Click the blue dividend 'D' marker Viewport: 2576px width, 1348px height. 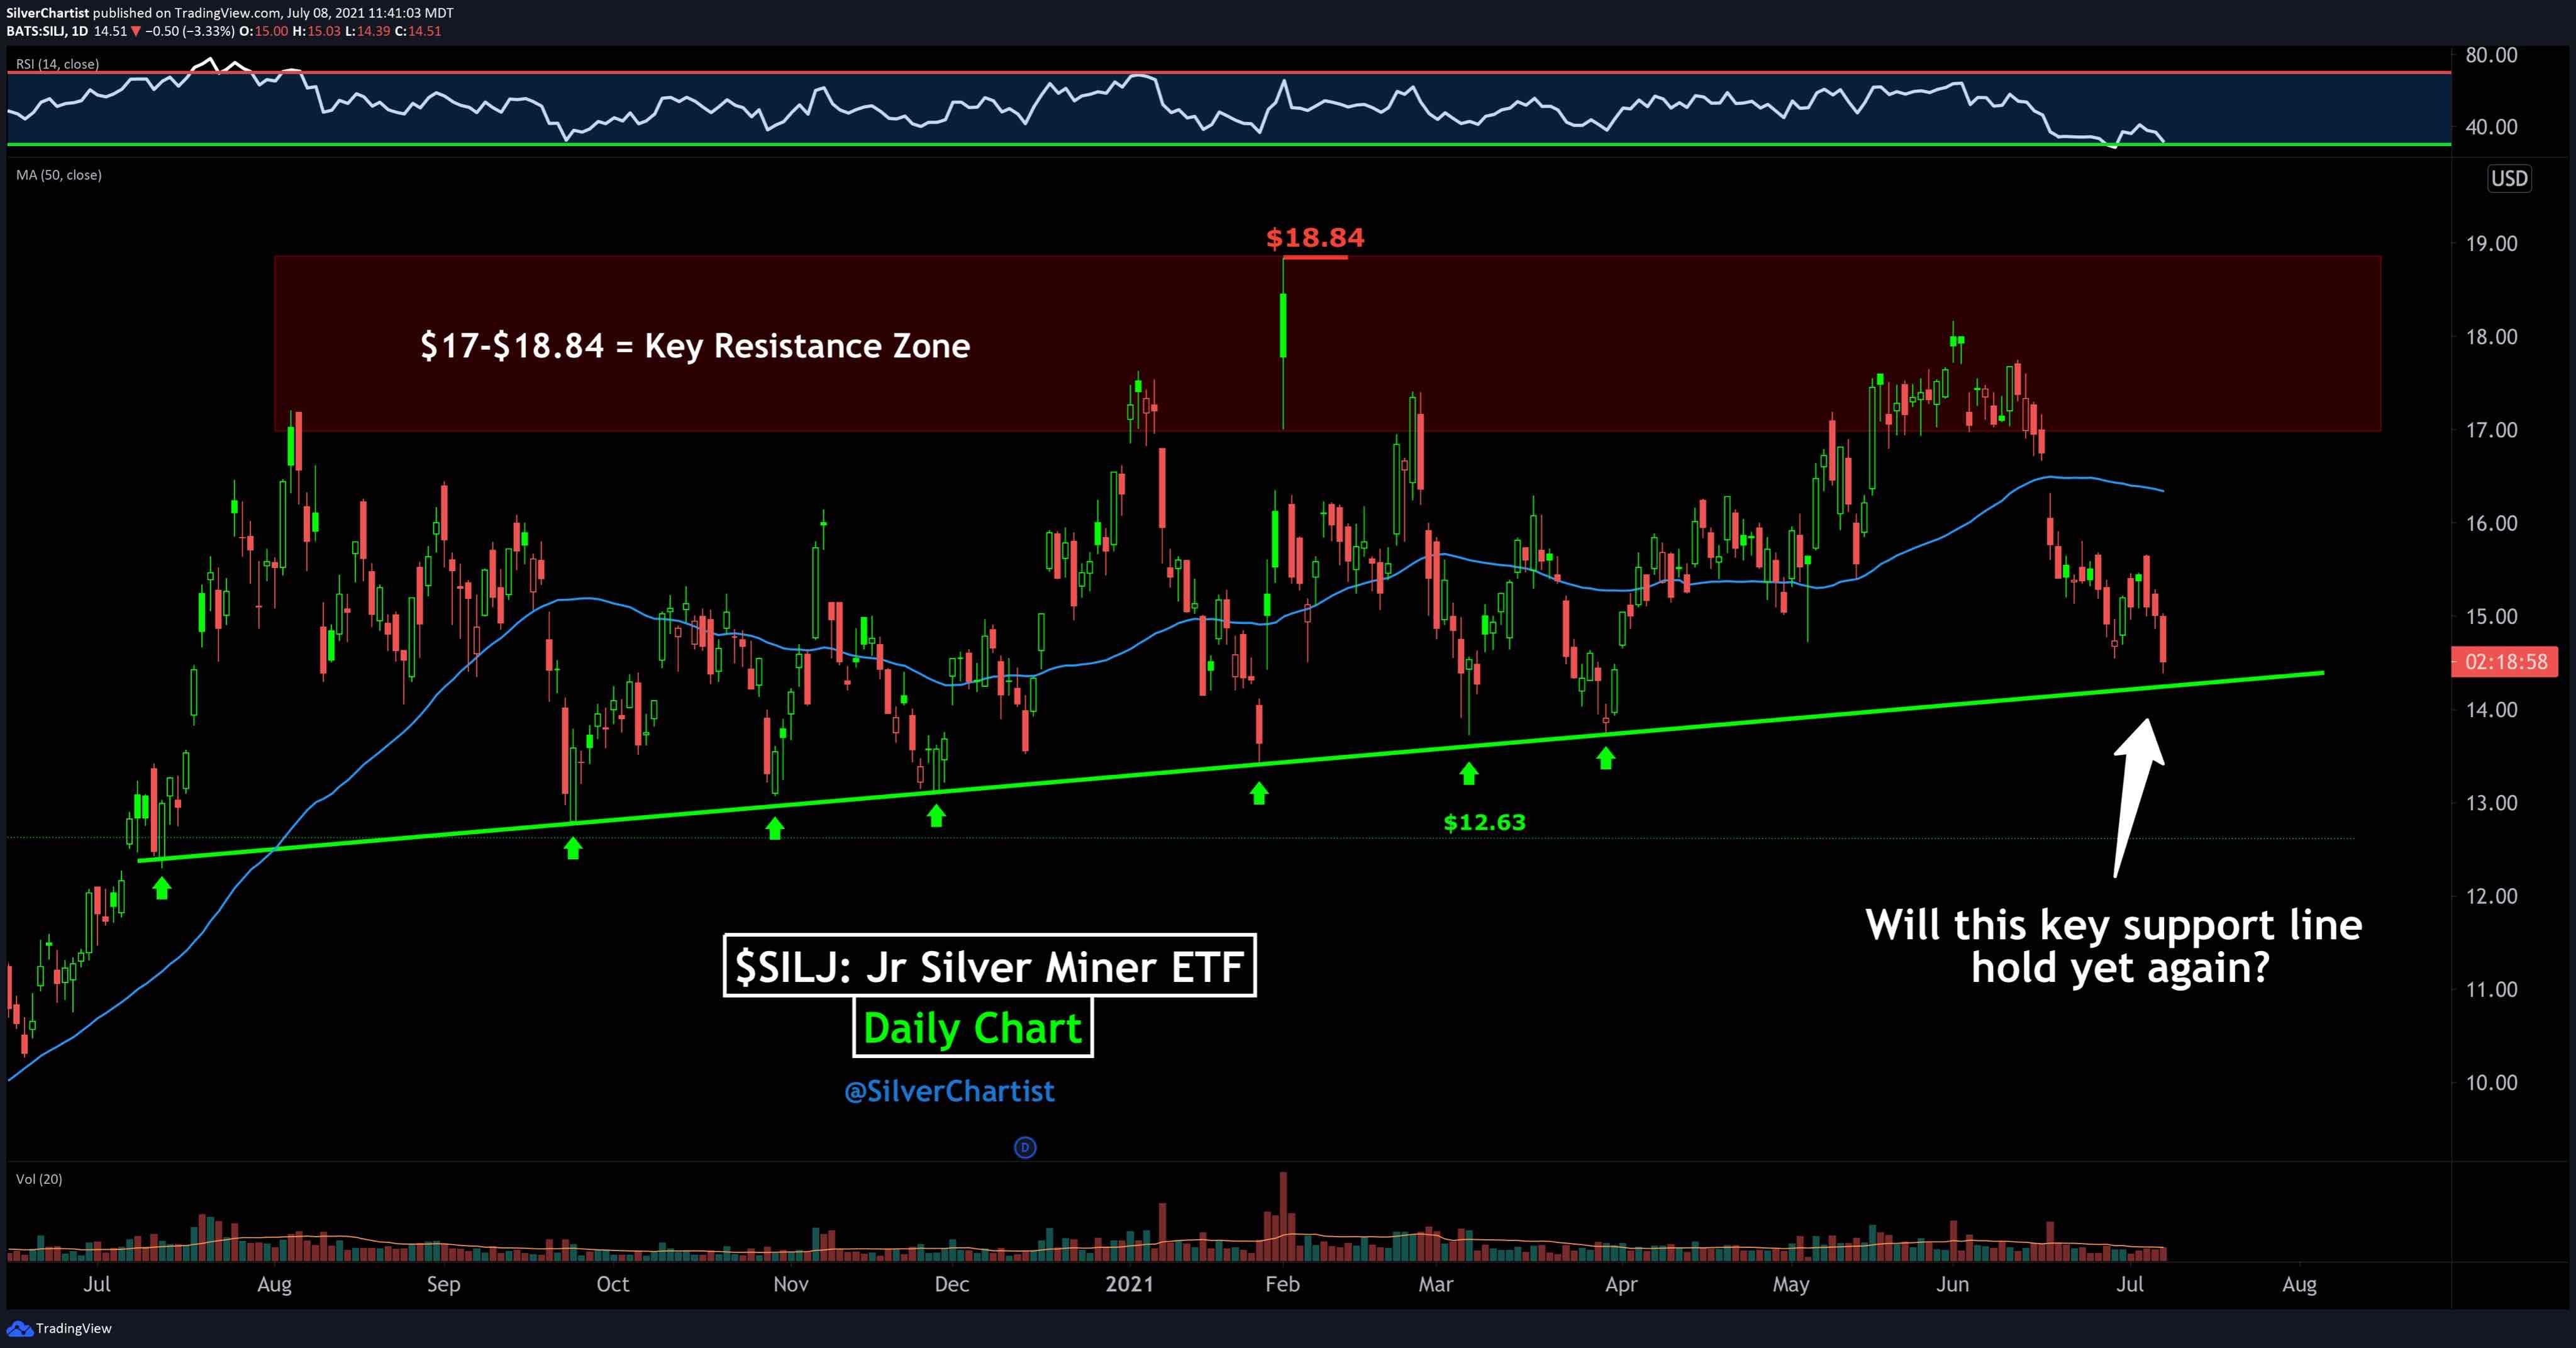[1025, 1147]
